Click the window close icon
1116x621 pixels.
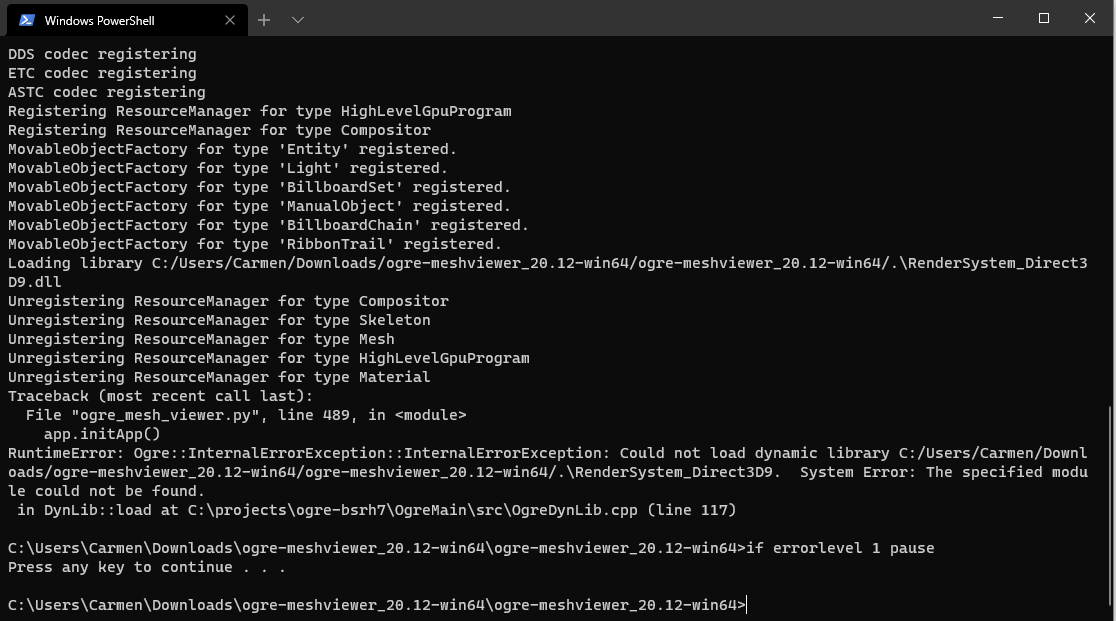pyautogui.click(x=1089, y=18)
